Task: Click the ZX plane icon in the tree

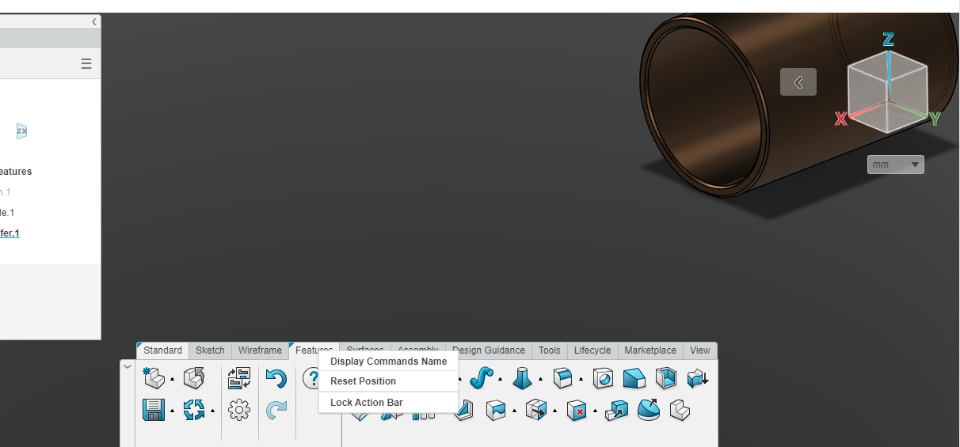Action: tap(21, 131)
